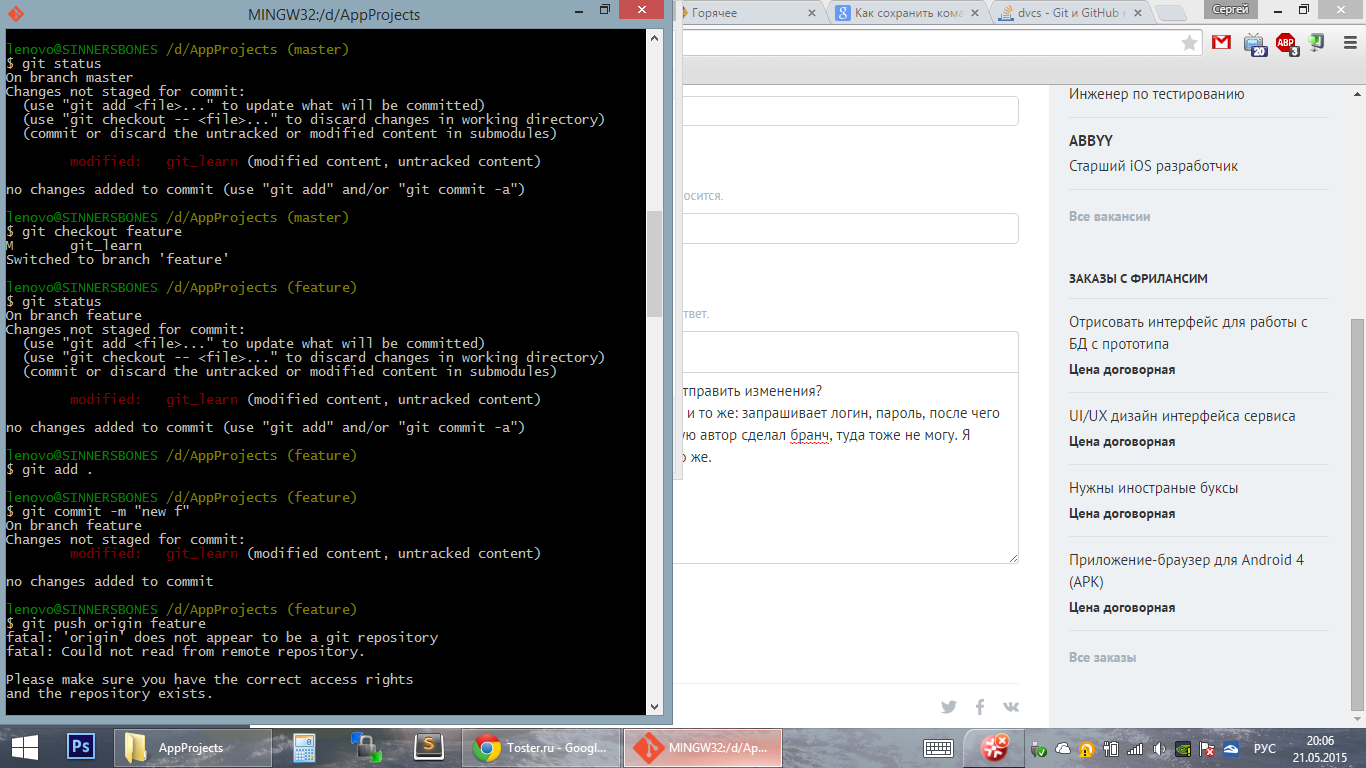Open the Все заказы link
This screenshot has width=1366, height=768.
coord(1102,658)
